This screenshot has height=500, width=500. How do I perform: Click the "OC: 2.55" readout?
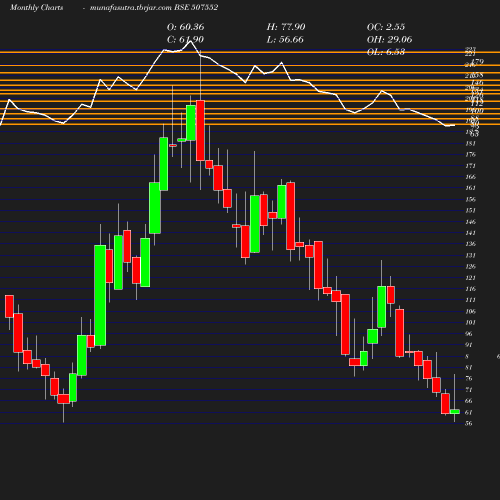click(x=386, y=27)
